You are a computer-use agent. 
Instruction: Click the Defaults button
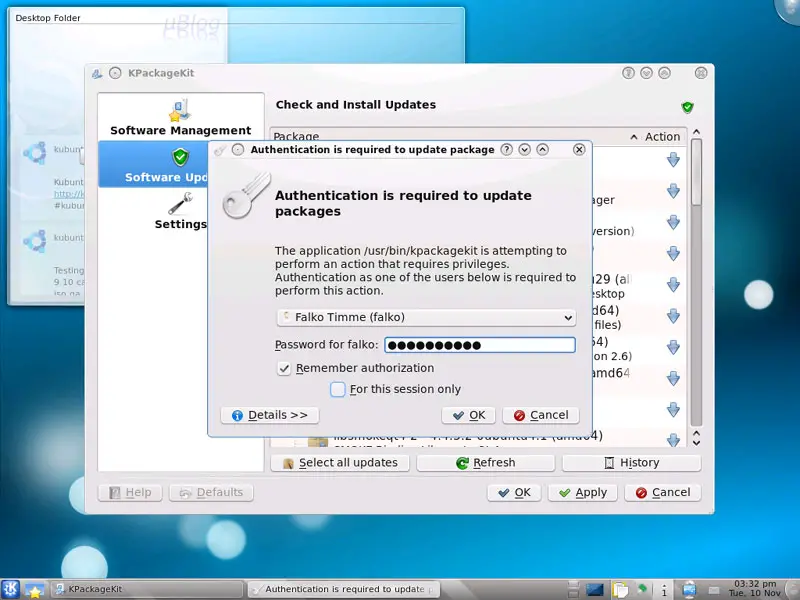(x=211, y=492)
